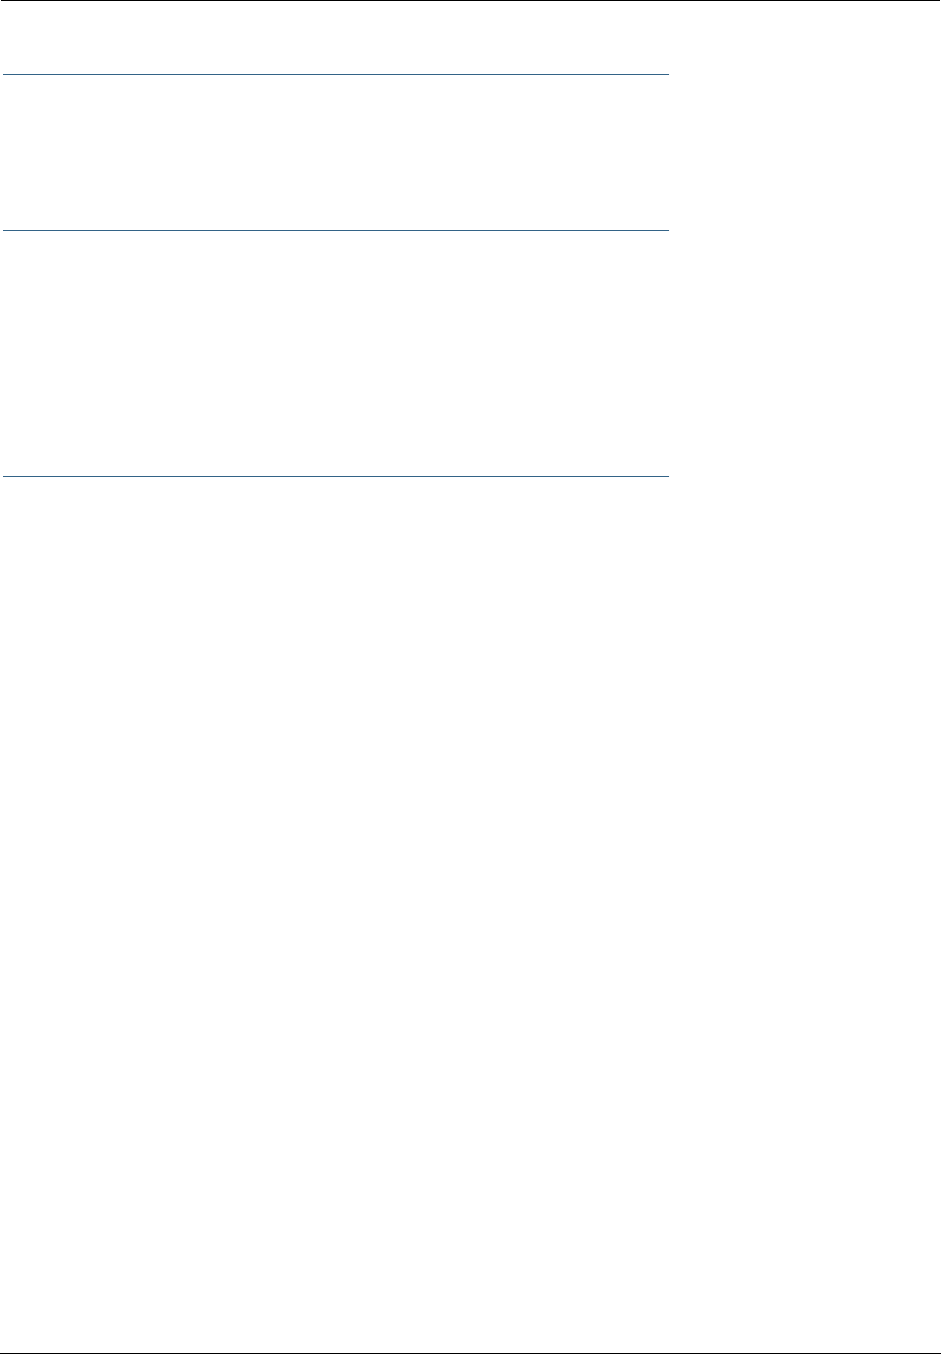Click empty right margin beside the blue dividers

click(x=804, y=275)
